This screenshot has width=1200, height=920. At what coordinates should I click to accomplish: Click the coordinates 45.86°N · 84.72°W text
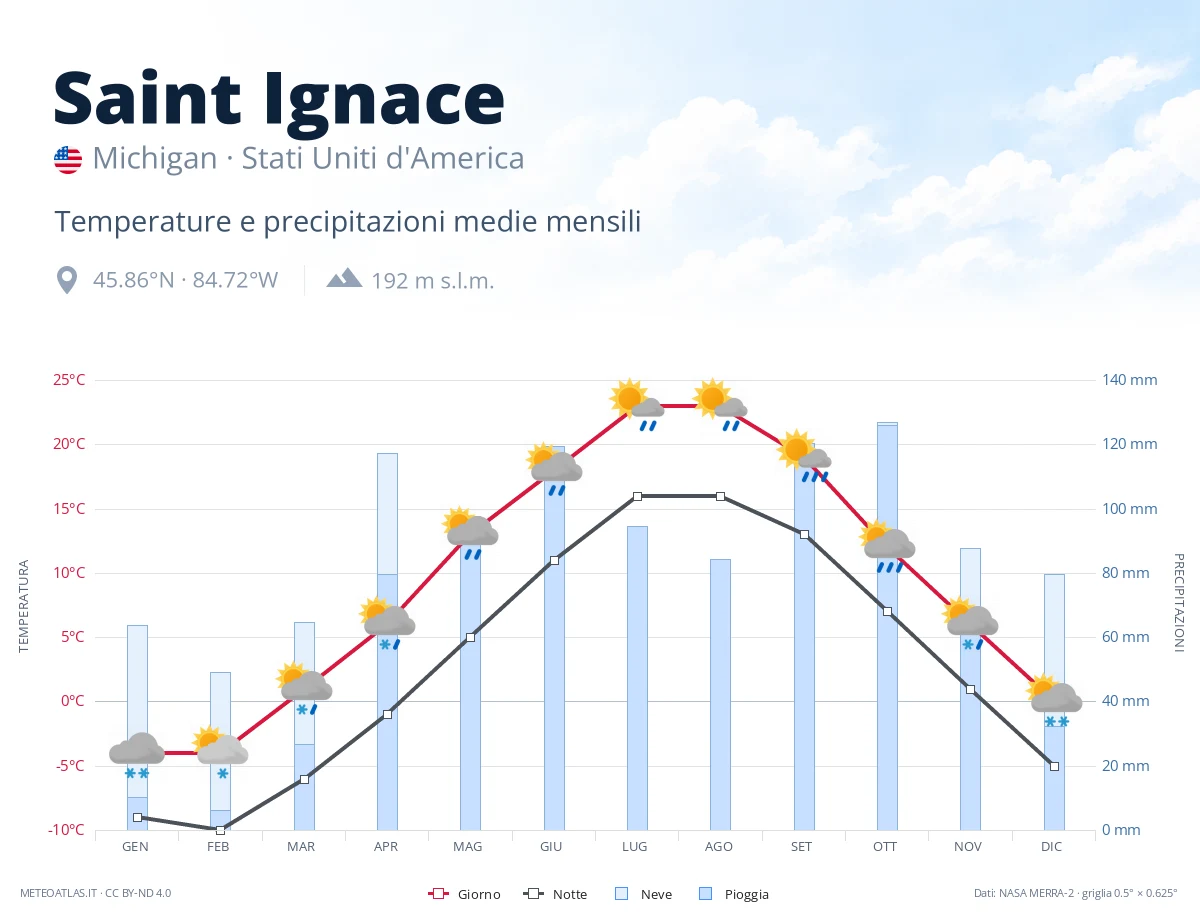pos(185,280)
